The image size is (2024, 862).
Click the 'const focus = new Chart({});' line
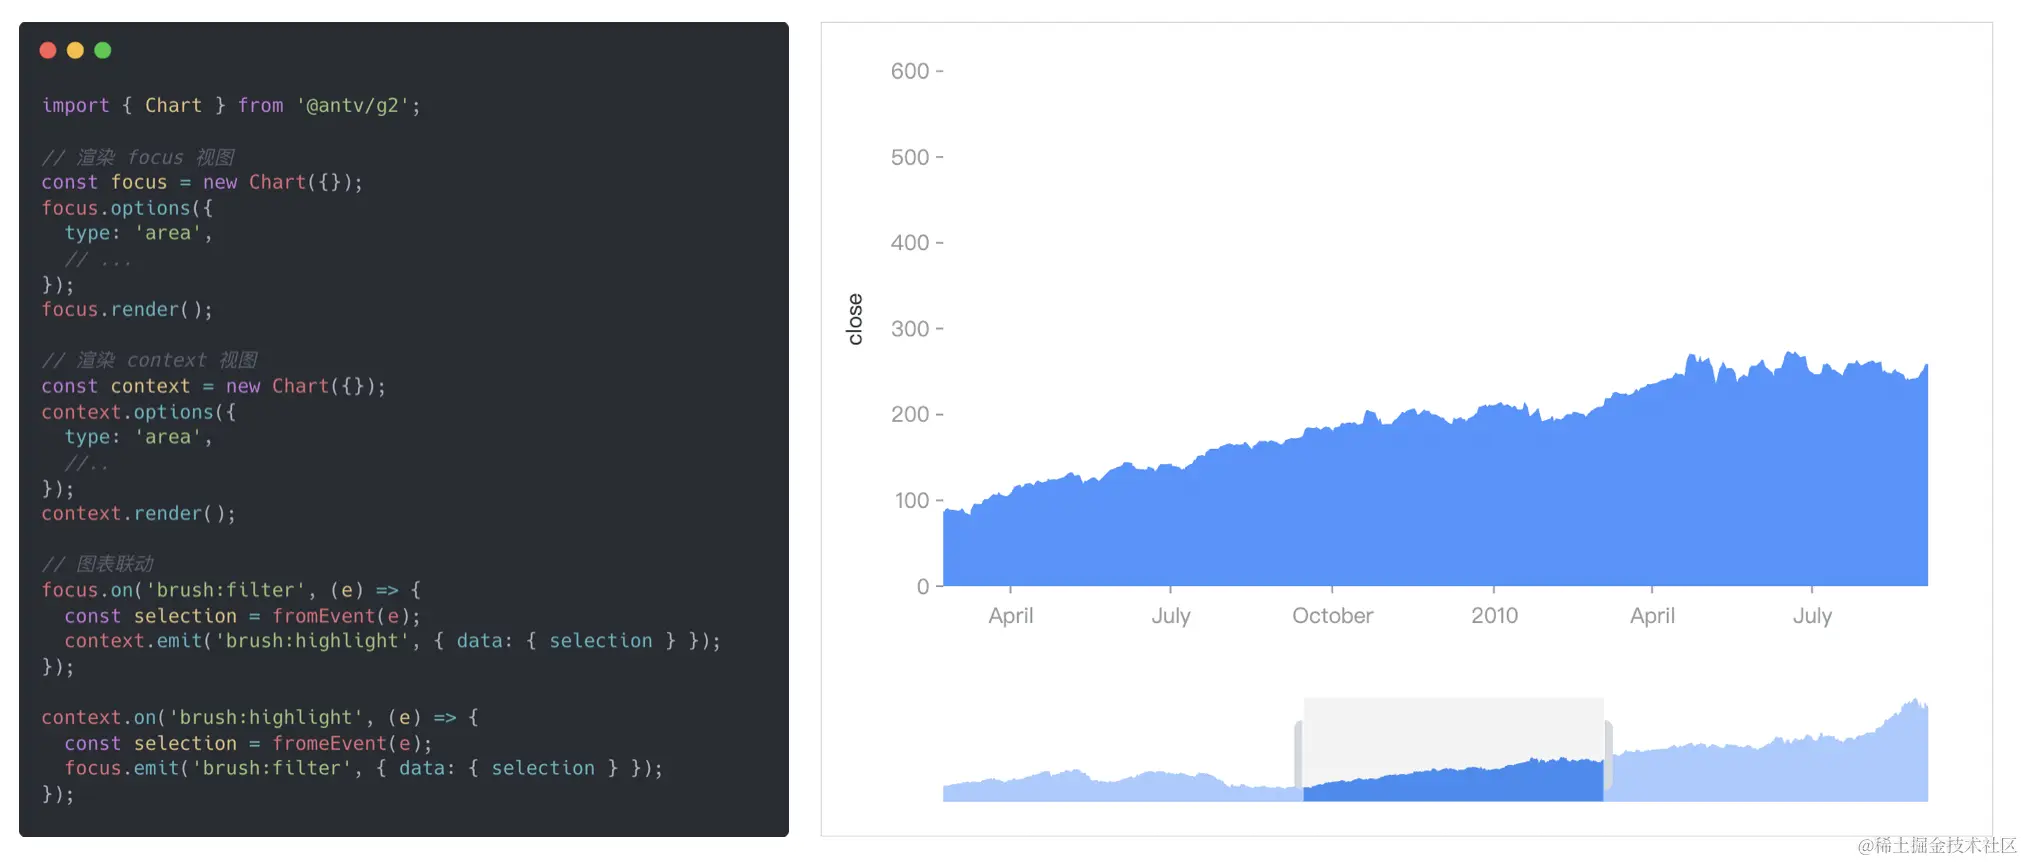click(202, 182)
